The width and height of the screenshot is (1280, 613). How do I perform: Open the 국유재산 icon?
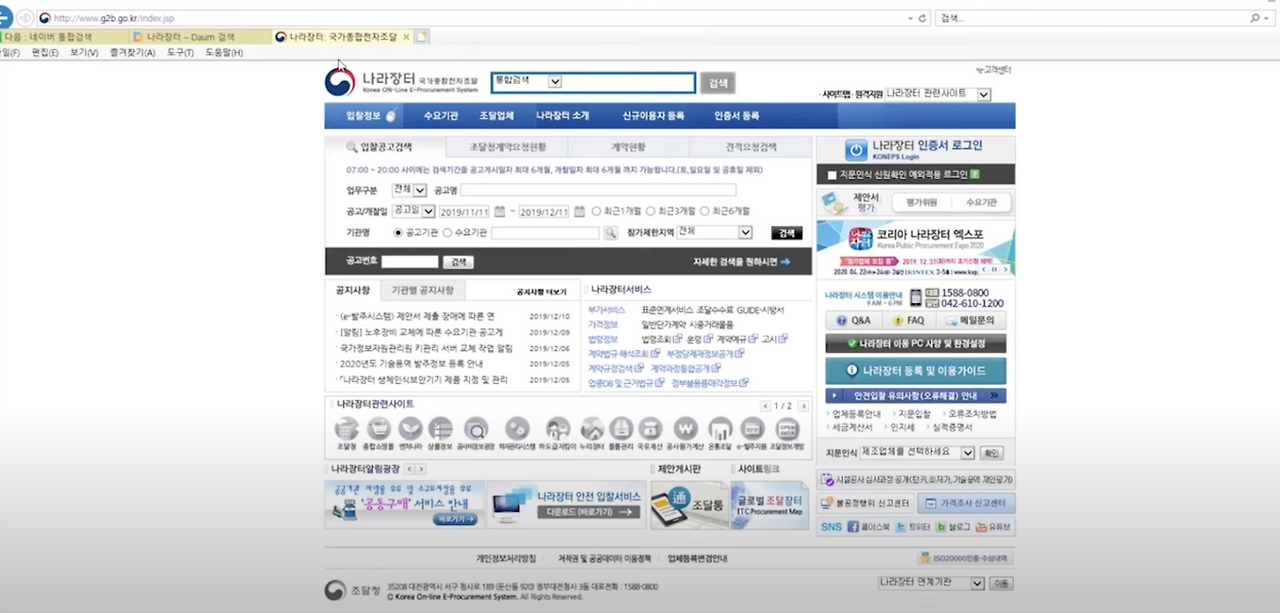tap(650, 428)
